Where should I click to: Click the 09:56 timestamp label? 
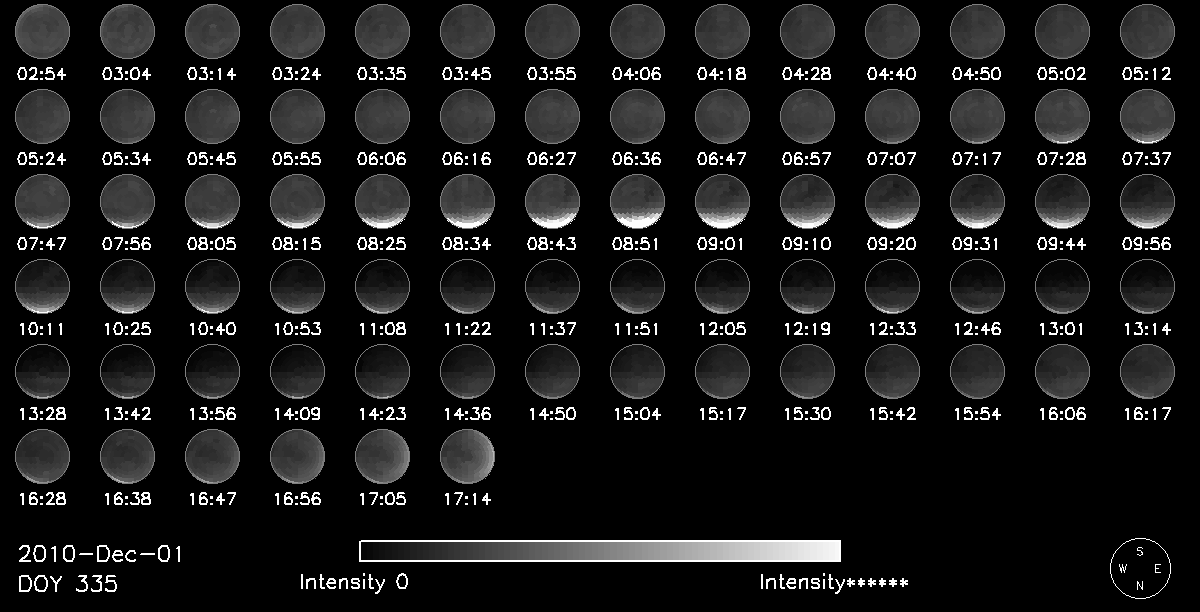1147,243
